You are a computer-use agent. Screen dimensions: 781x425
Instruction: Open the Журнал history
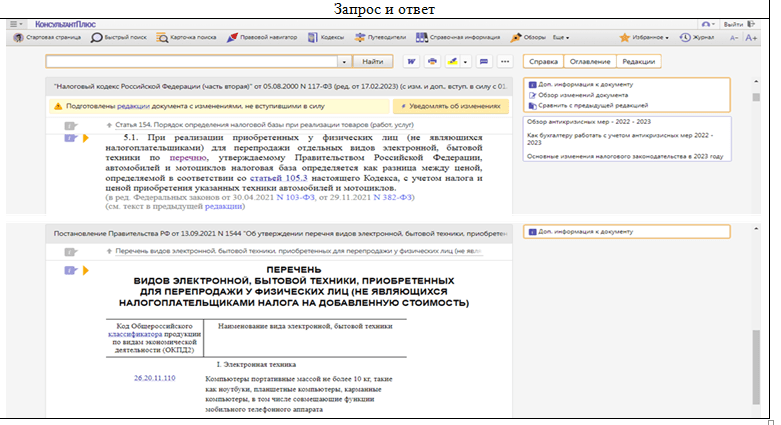coord(697,37)
